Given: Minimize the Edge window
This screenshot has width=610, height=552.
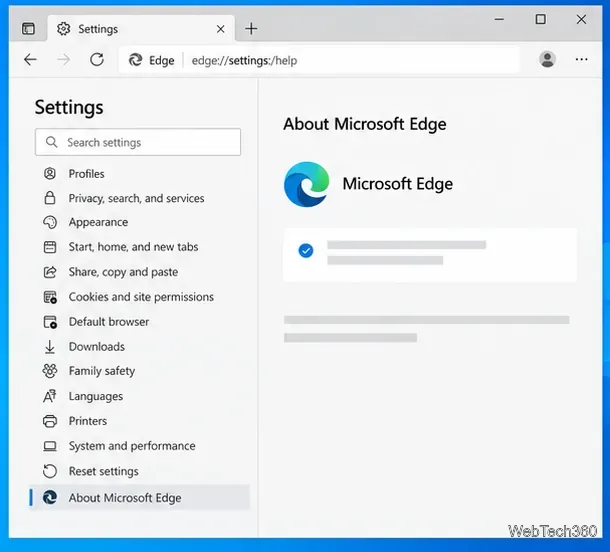Looking at the screenshot, I should tap(499, 19).
